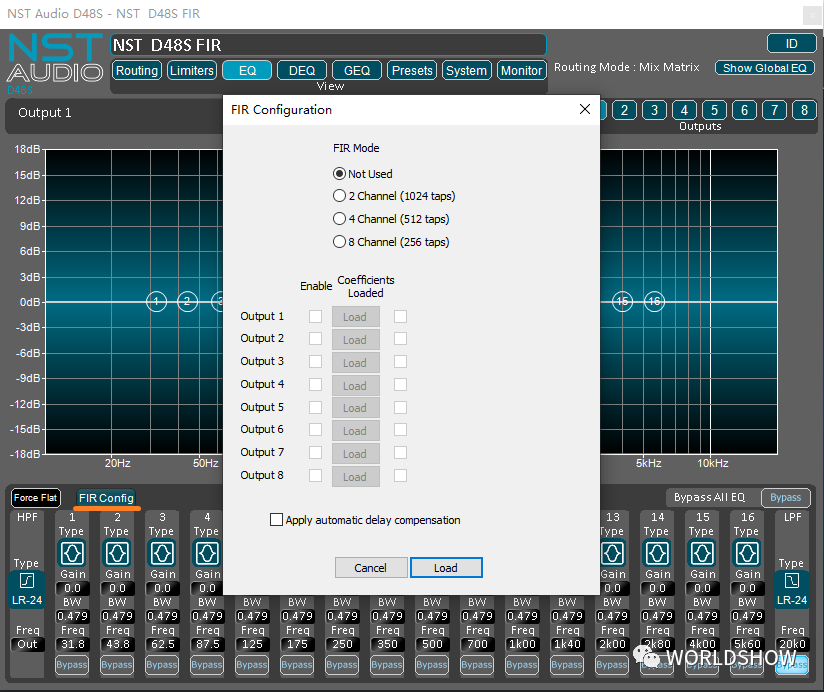Load coefficients for Output 6
Screen dimensions: 824x692
pos(356,431)
